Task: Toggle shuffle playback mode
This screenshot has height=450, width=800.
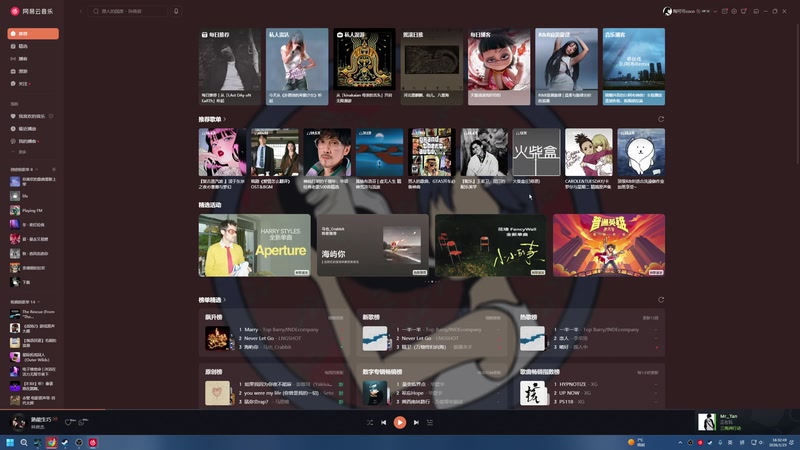Action: click(369, 422)
